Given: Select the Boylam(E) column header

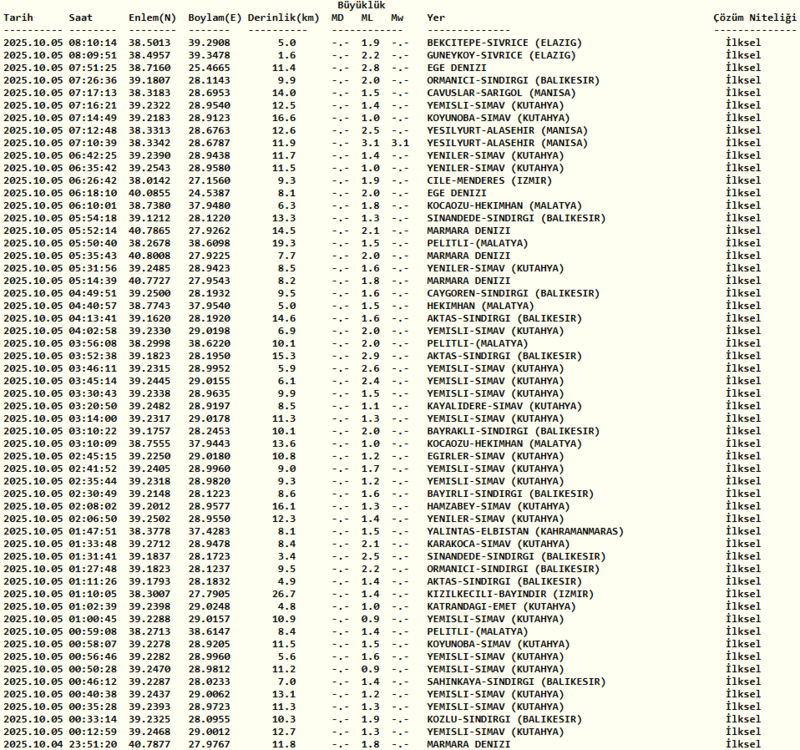Looking at the screenshot, I should [x=216, y=18].
